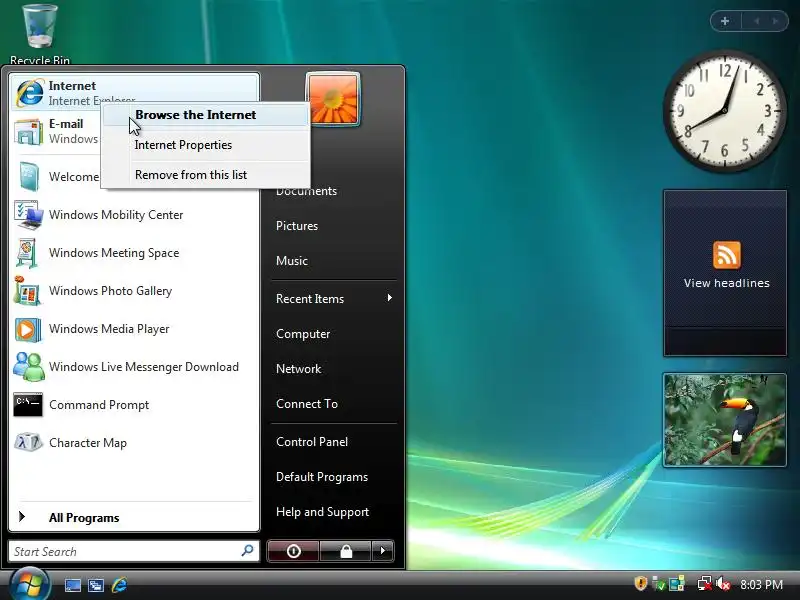Click the Windows Media Player icon
Screen dimensions: 800x600
[28, 329]
